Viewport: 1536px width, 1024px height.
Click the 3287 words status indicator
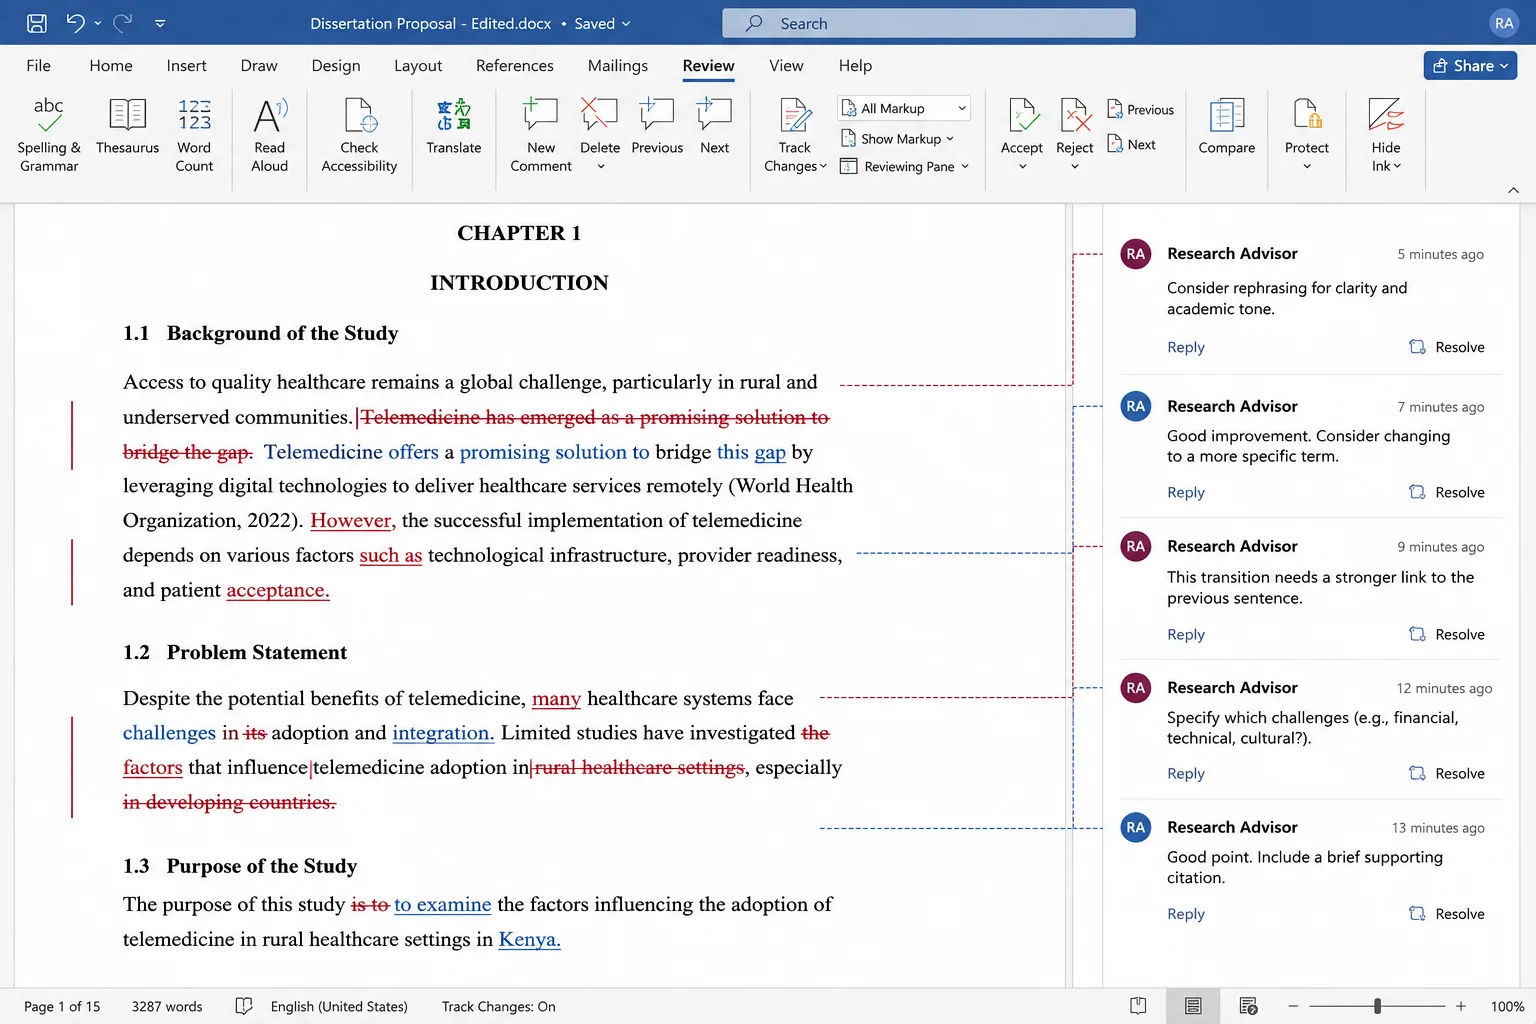[167, 1006]
